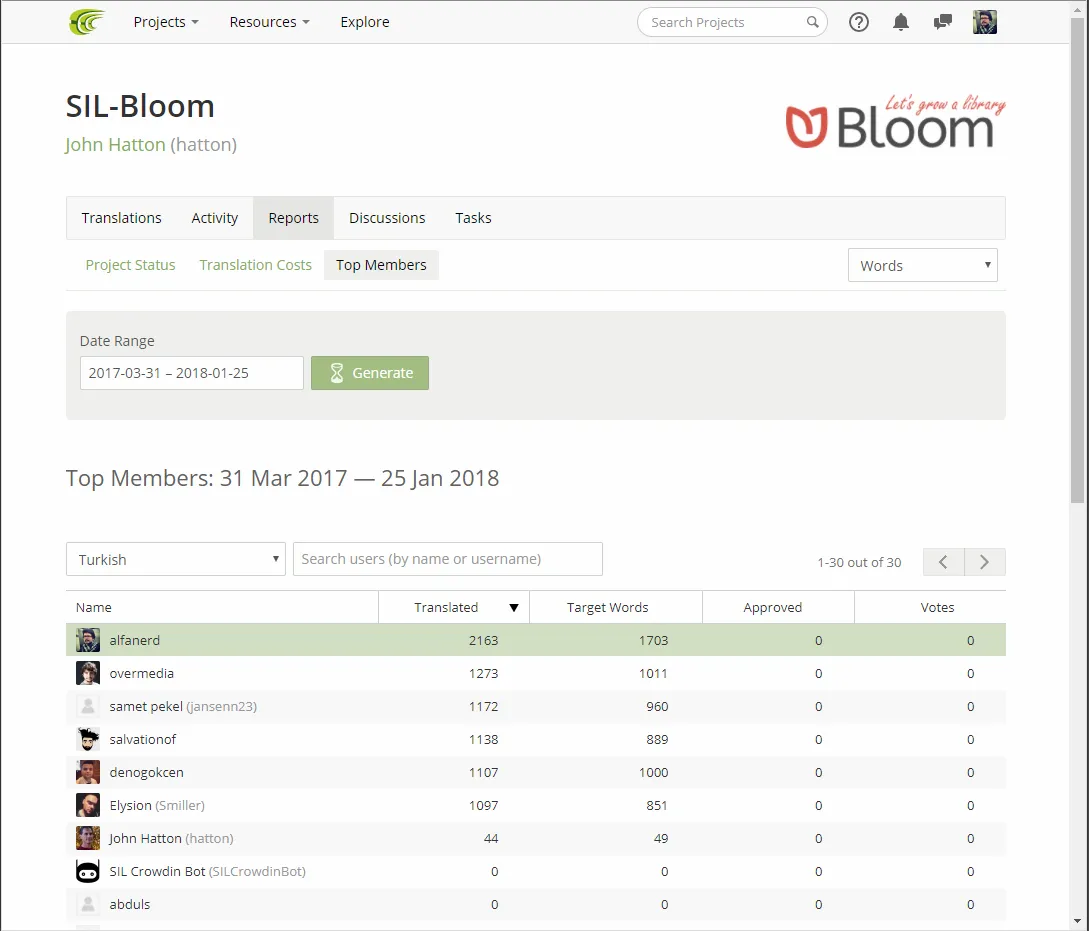Open abduls member name

pos(130,904)
